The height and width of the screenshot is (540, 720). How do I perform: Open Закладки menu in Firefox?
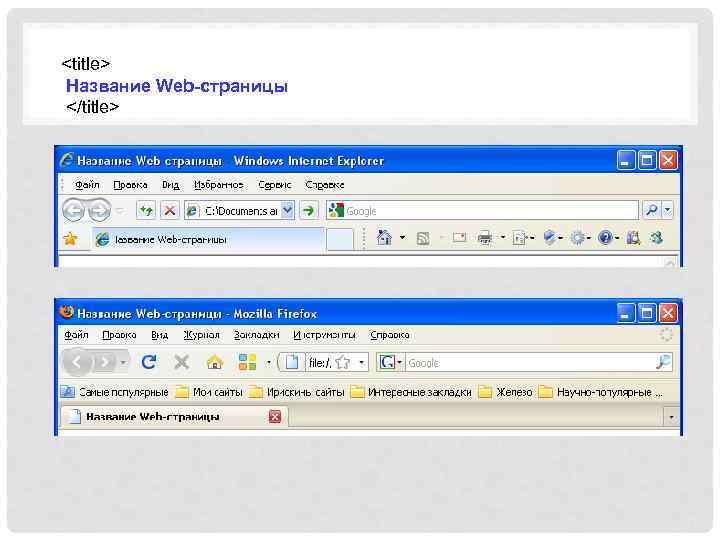[257, 335]
